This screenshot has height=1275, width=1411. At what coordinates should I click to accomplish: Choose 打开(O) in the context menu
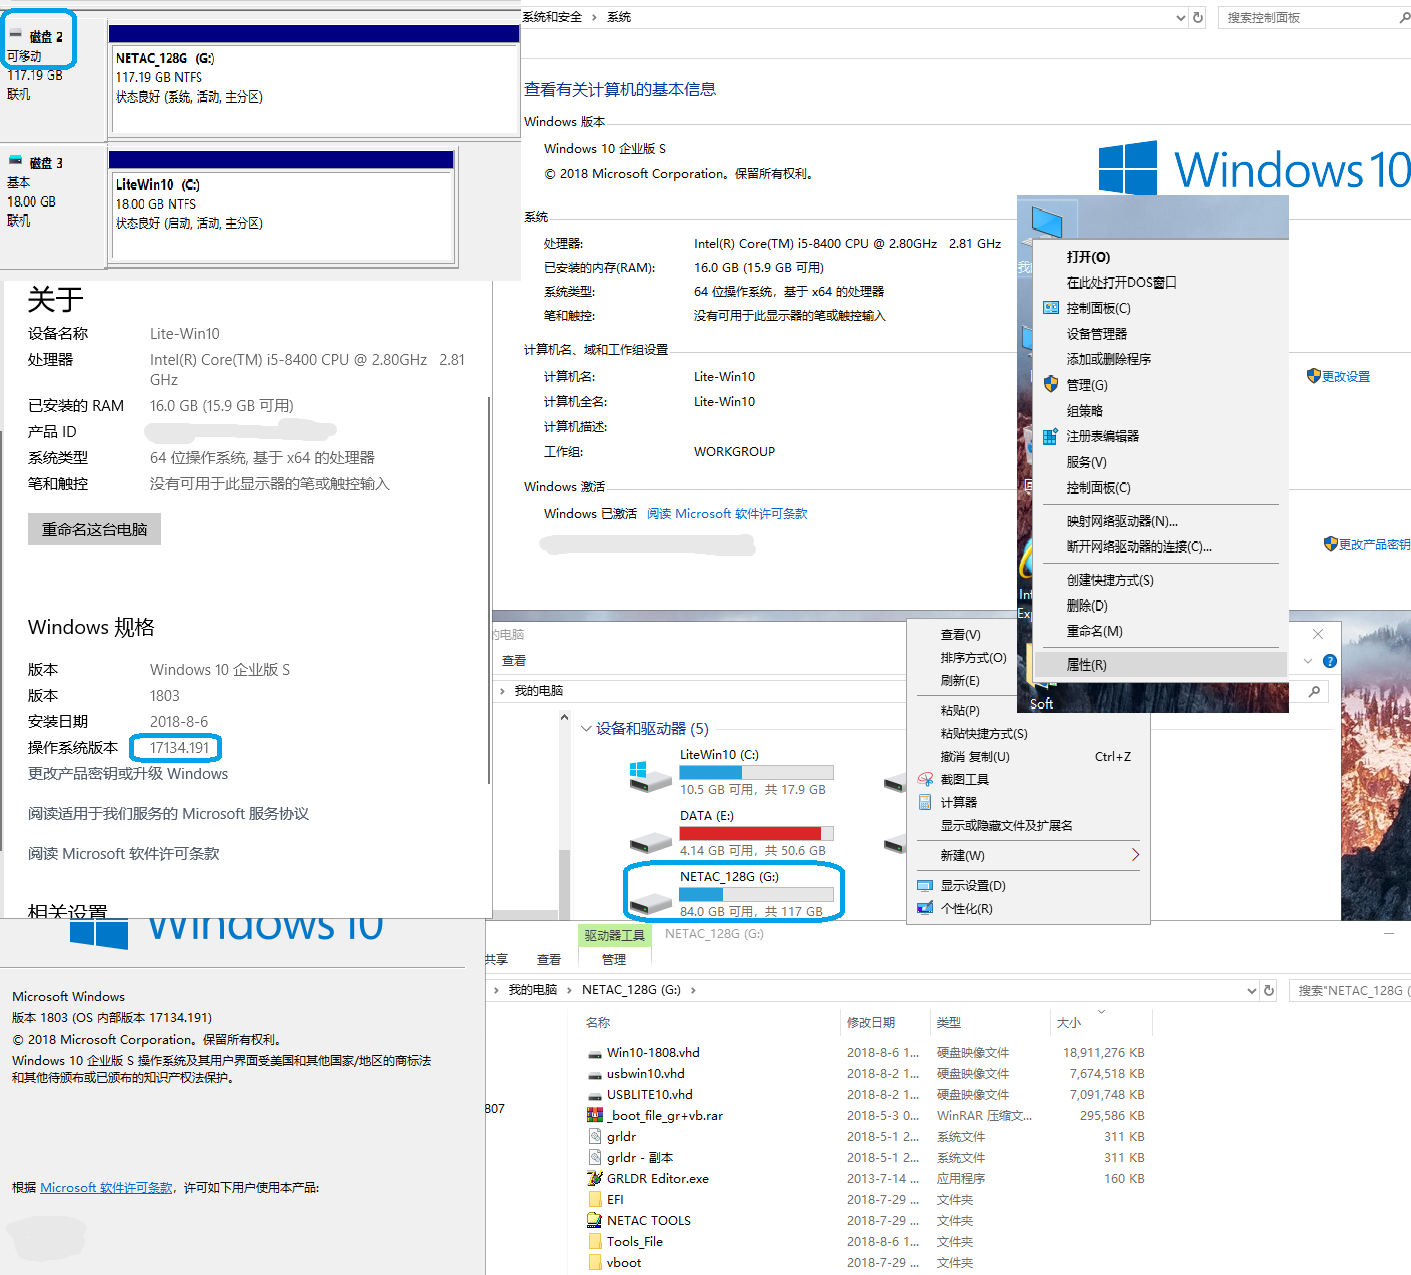[x=1088, y=257]
